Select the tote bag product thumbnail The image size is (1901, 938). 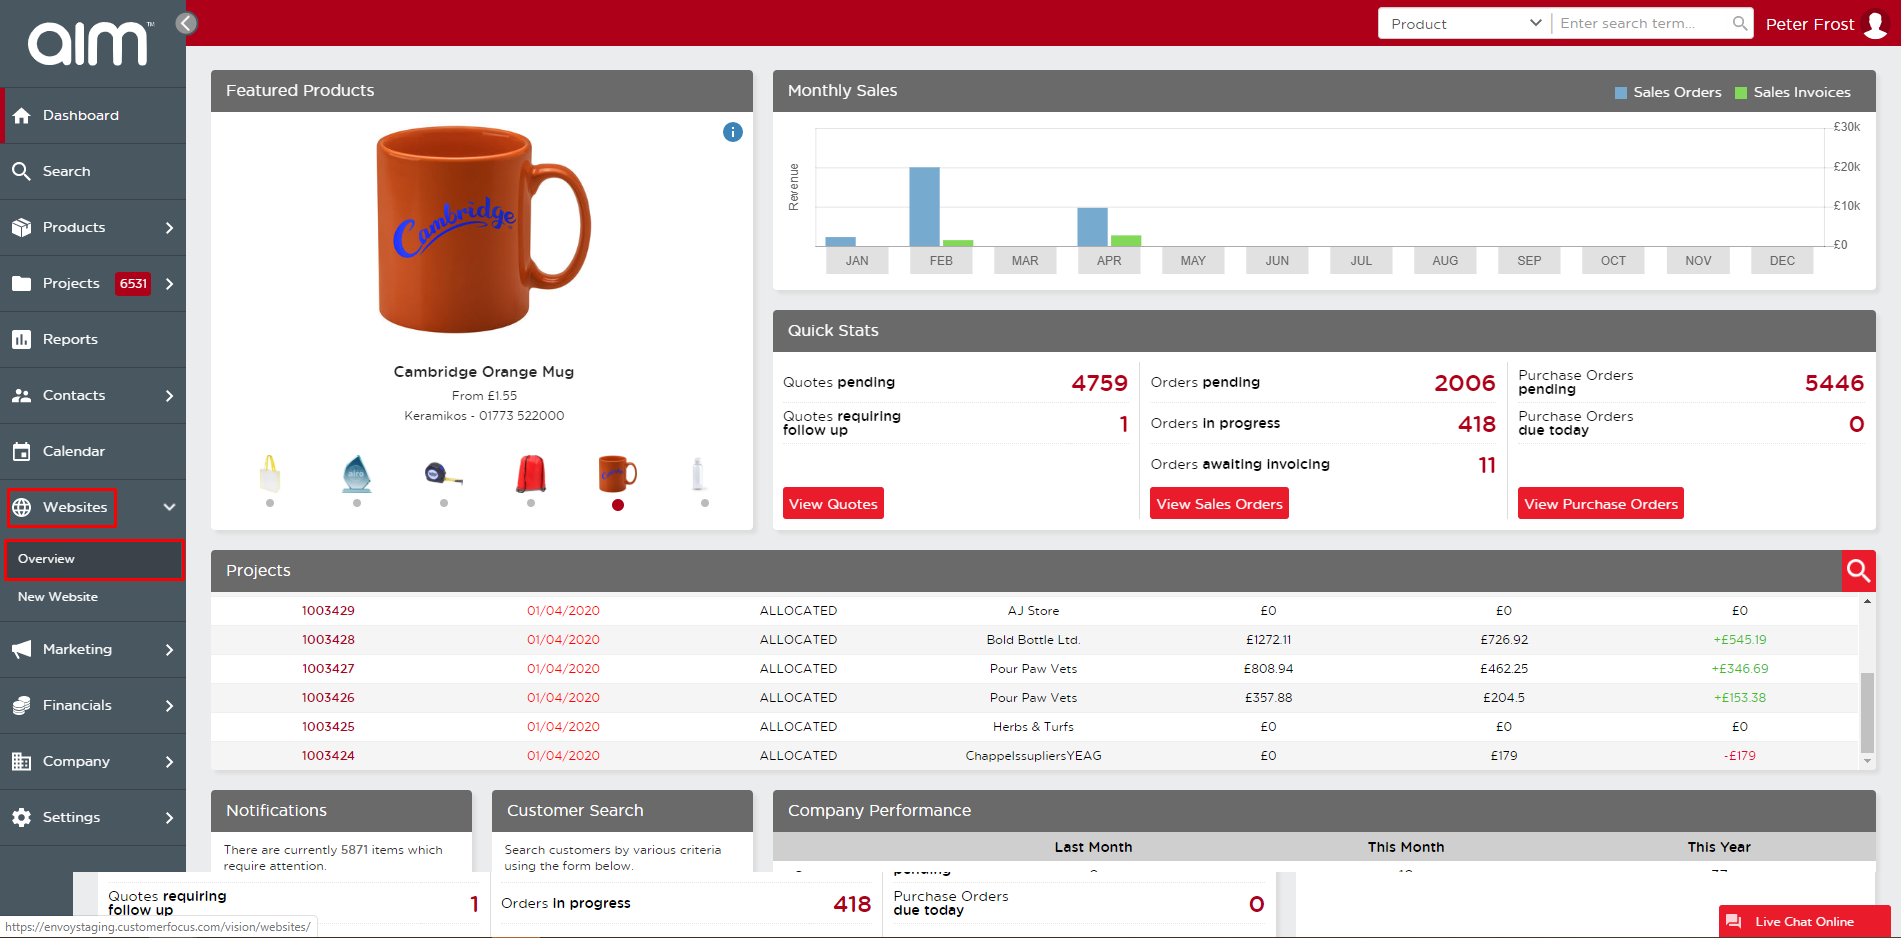tap(270, 473)
